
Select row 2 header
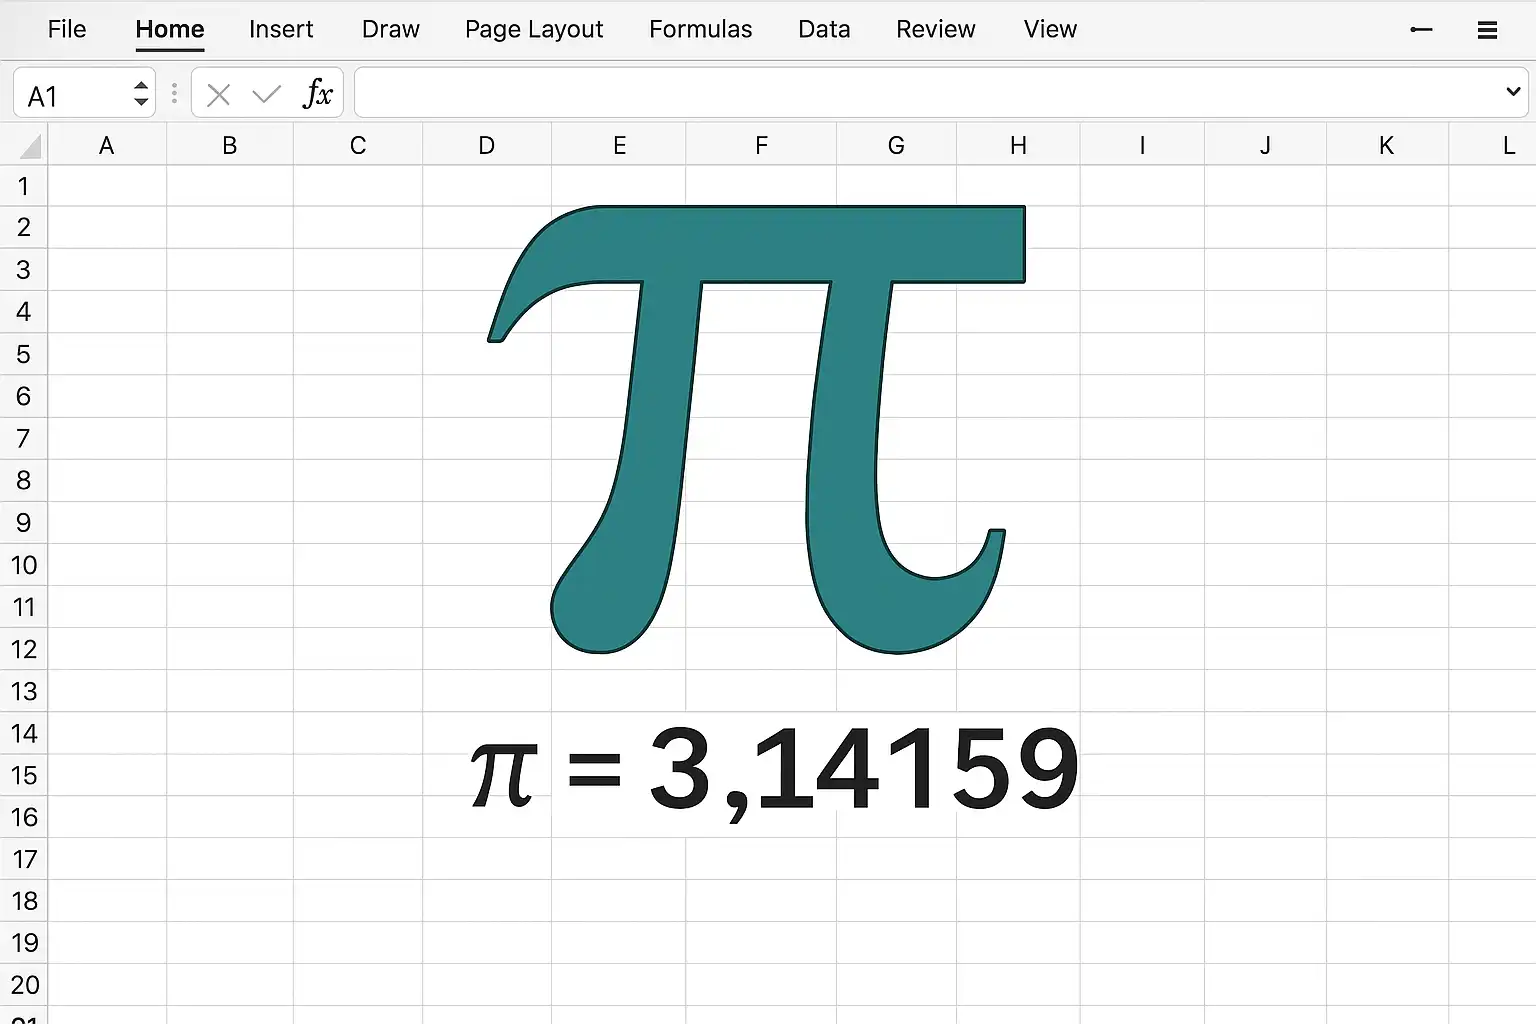tap(24, 228)
